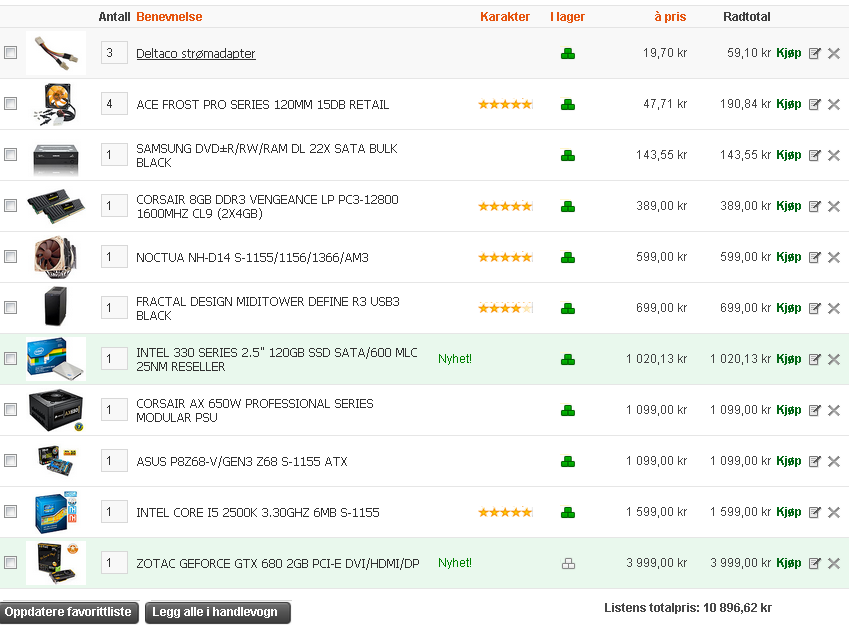Viewport: 849px width, 628px height.
Task: Open the ZOTAC GTX 680 product thumbnail
Action: pos(56,563)
